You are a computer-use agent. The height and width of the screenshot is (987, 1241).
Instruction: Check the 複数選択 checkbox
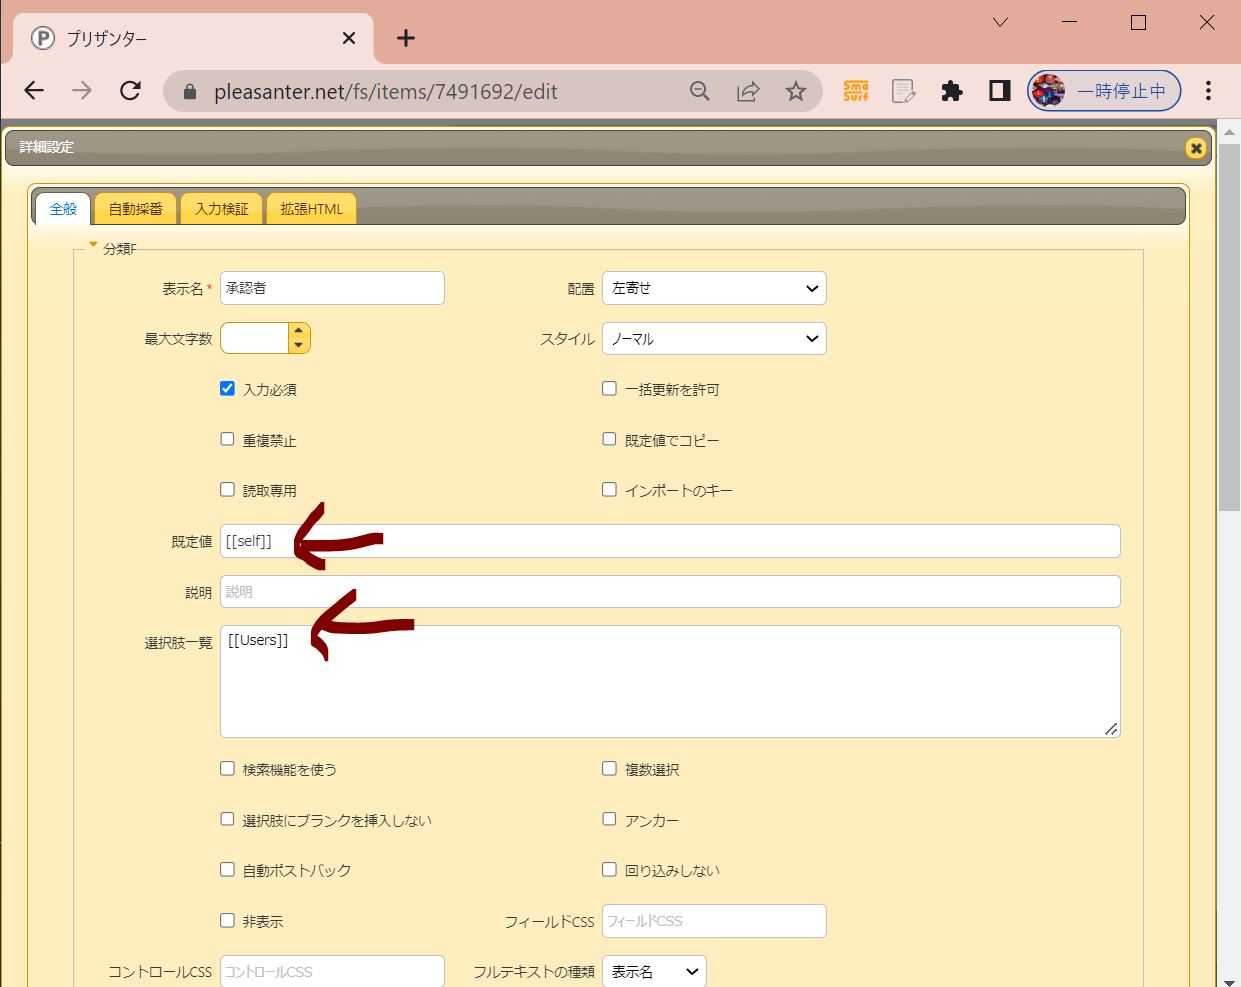pyautogui.click(x=609, y=768)
